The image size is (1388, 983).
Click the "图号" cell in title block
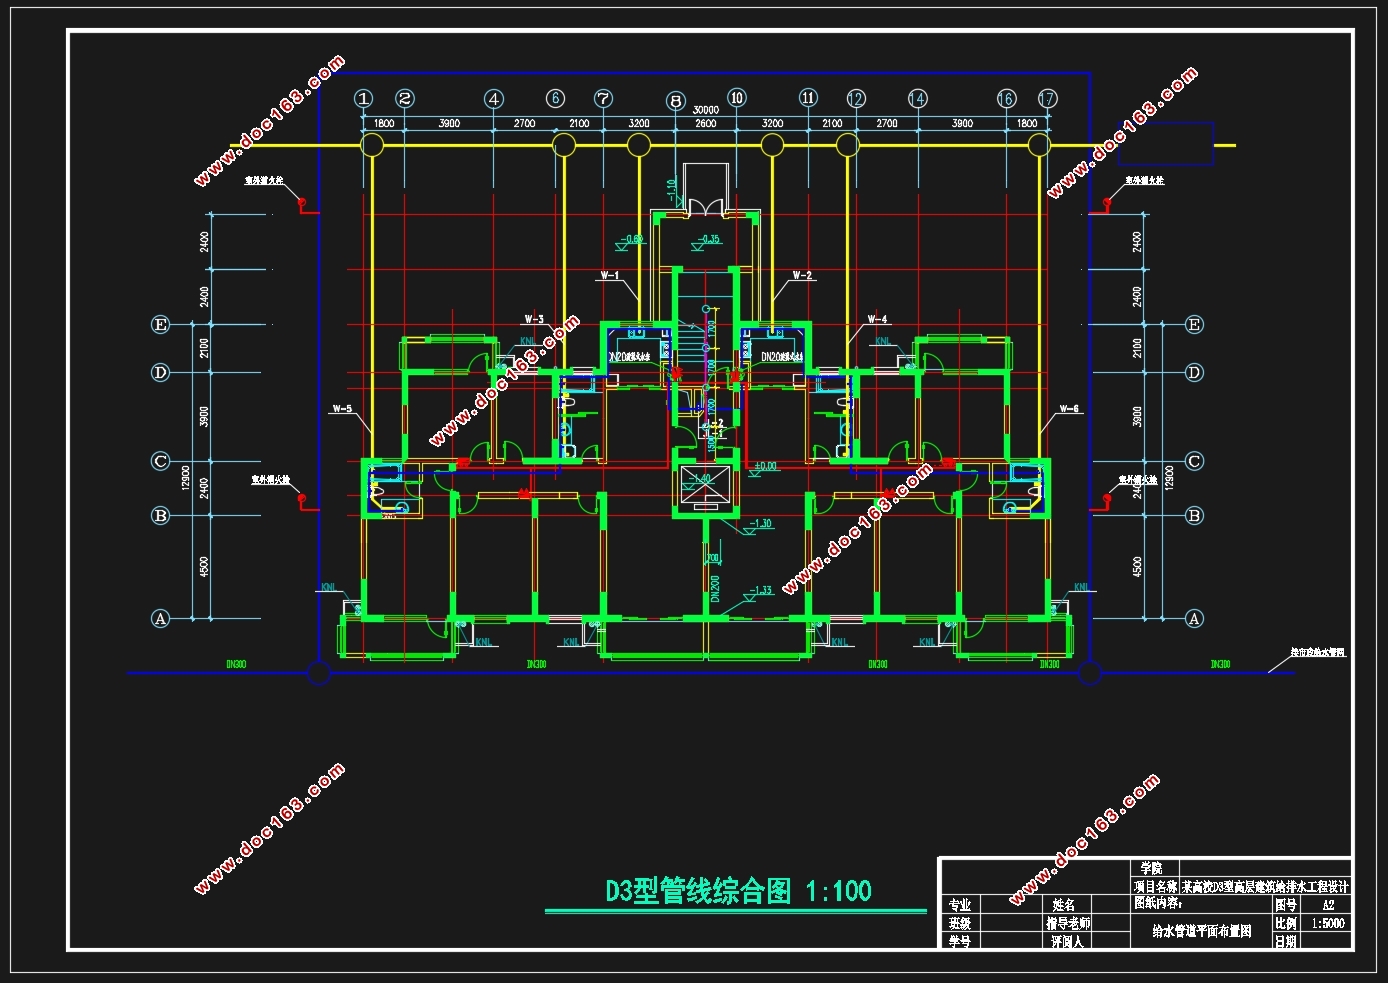tap(1286, 905)
